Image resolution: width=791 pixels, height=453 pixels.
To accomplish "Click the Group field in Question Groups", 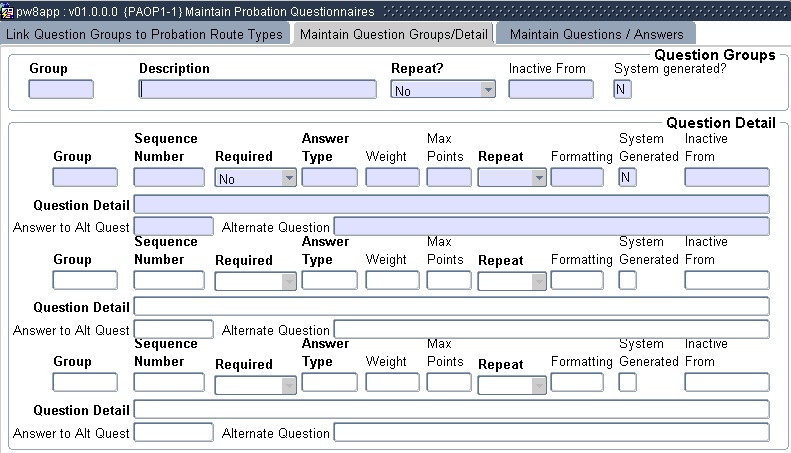I will point(61,89).
